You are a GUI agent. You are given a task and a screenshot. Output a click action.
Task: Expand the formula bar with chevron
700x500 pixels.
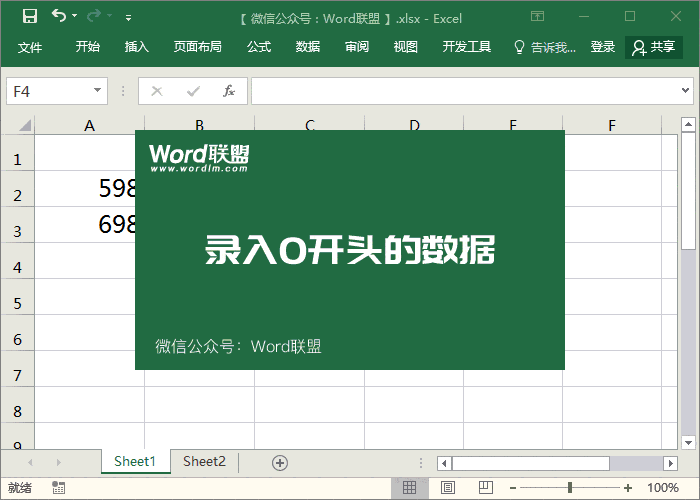[x=685, y=91]
